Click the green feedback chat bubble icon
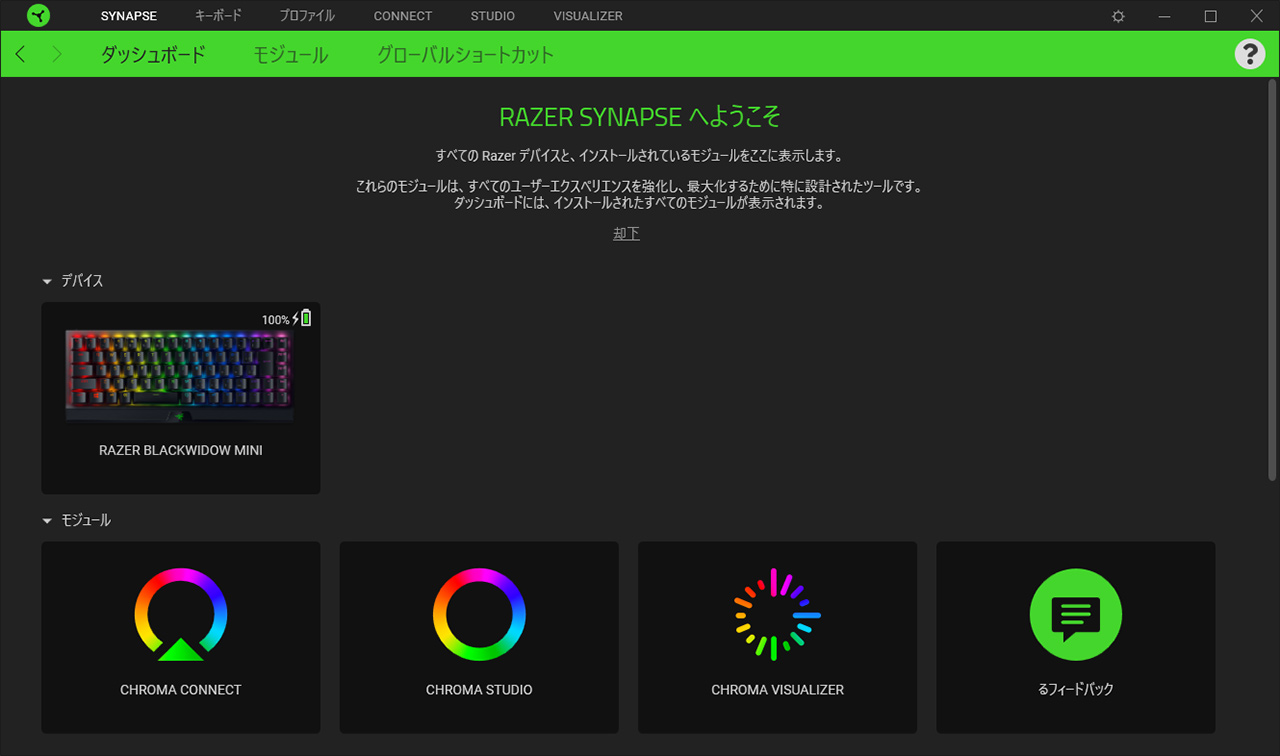 point(1075,614)
